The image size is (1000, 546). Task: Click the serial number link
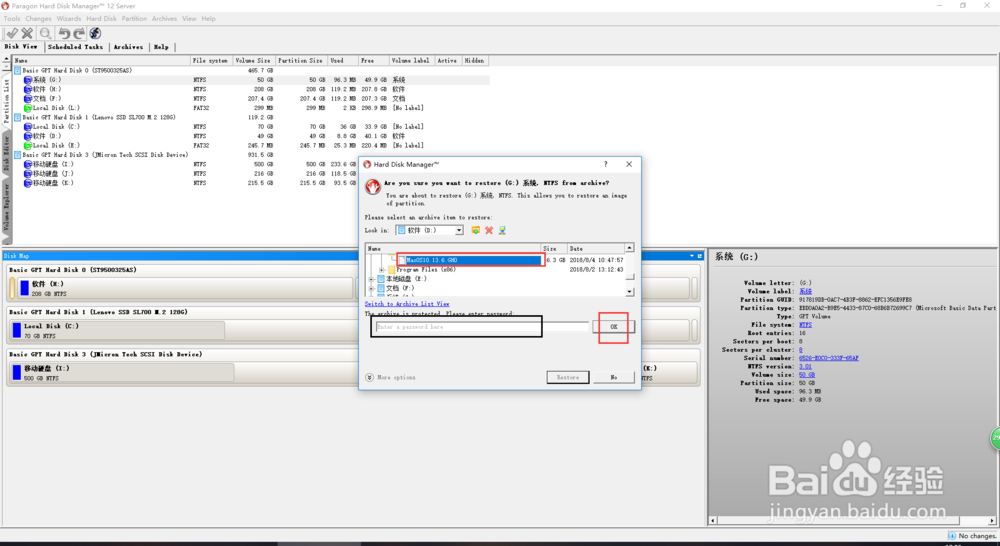[x=828, y=358]
